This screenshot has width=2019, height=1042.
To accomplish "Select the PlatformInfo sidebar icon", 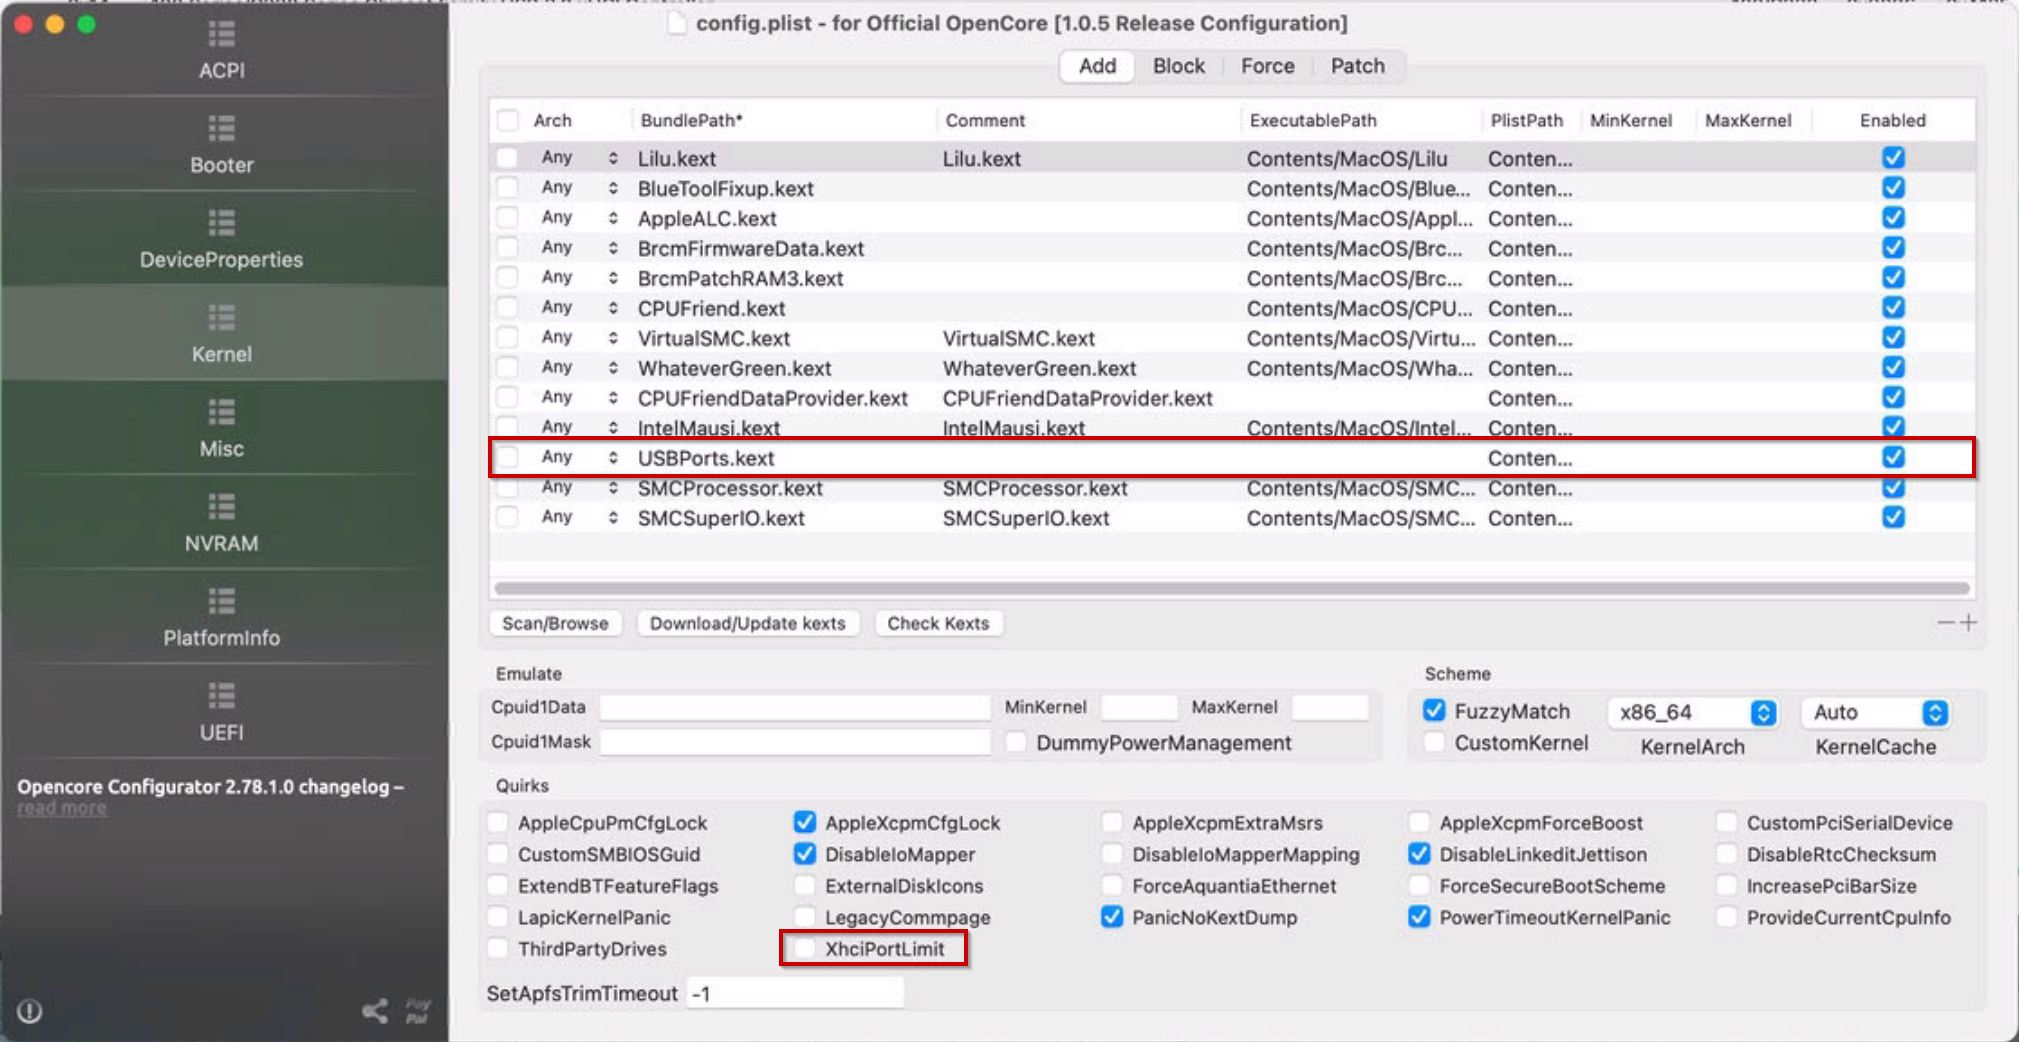I will point(221,602).
